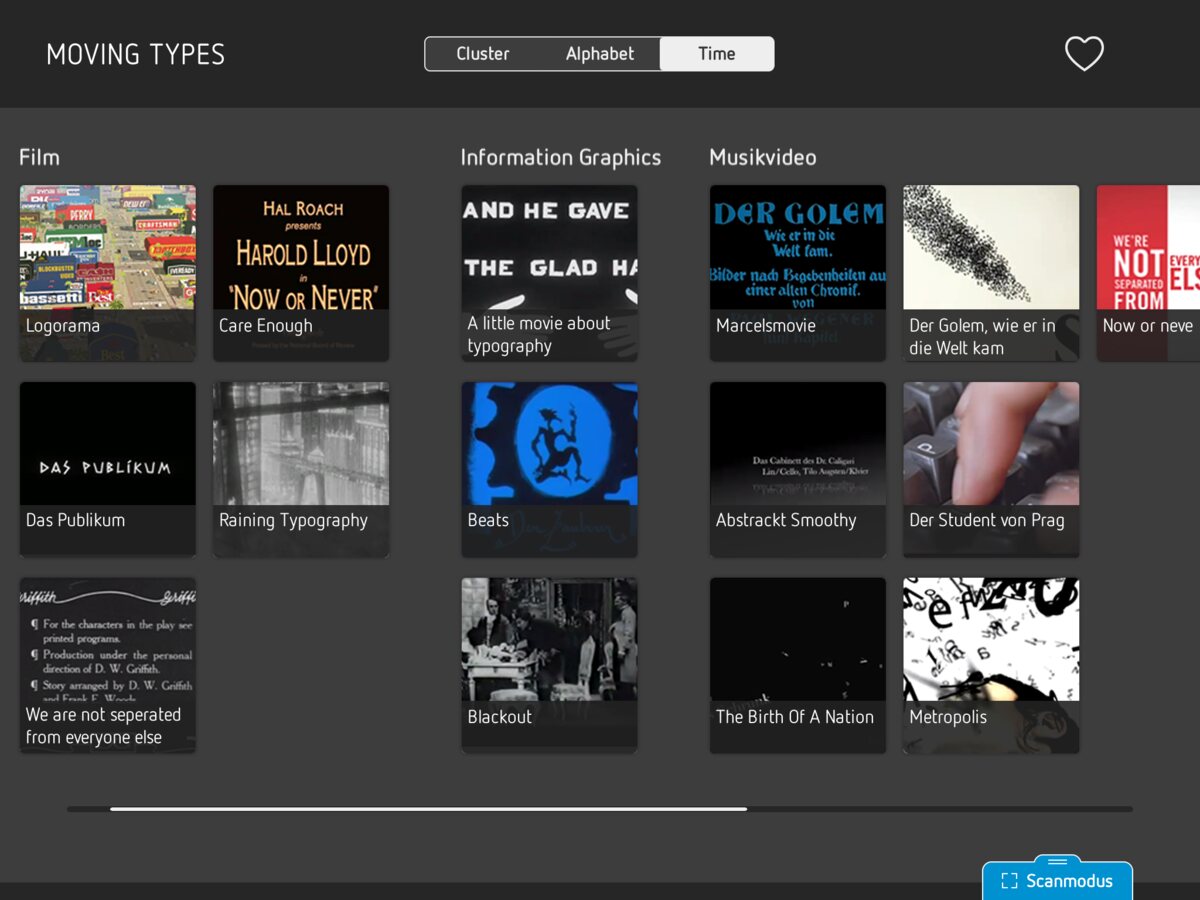
Task: Select the Time view tab
Action: click(x=717, y=54)
